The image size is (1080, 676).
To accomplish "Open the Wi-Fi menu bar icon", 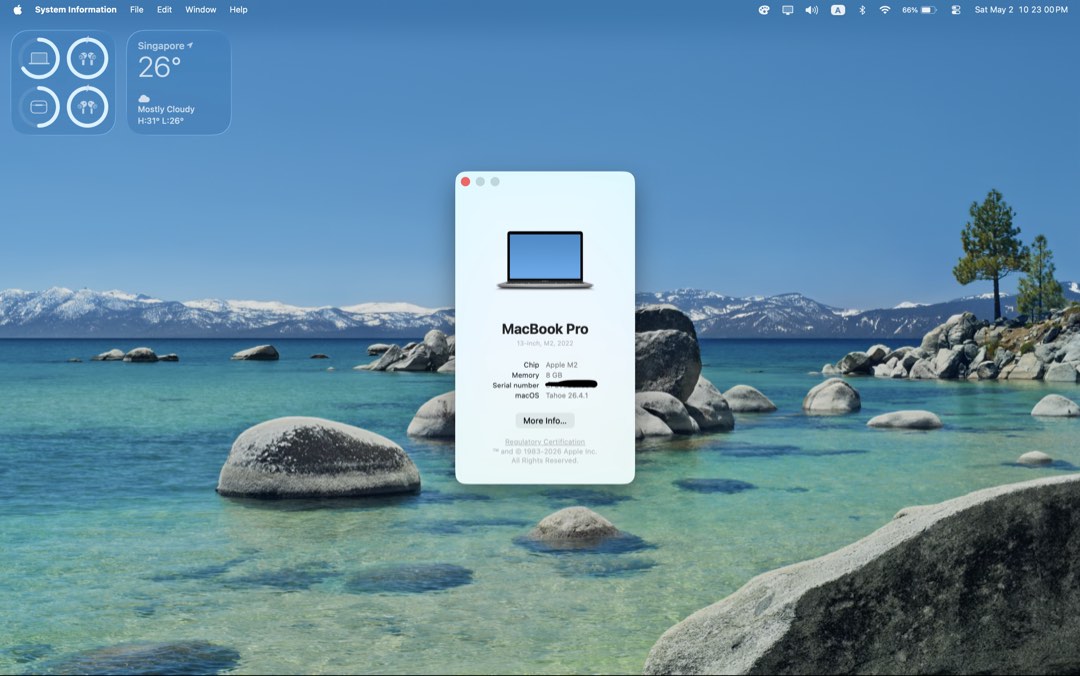I will point(885,10).
